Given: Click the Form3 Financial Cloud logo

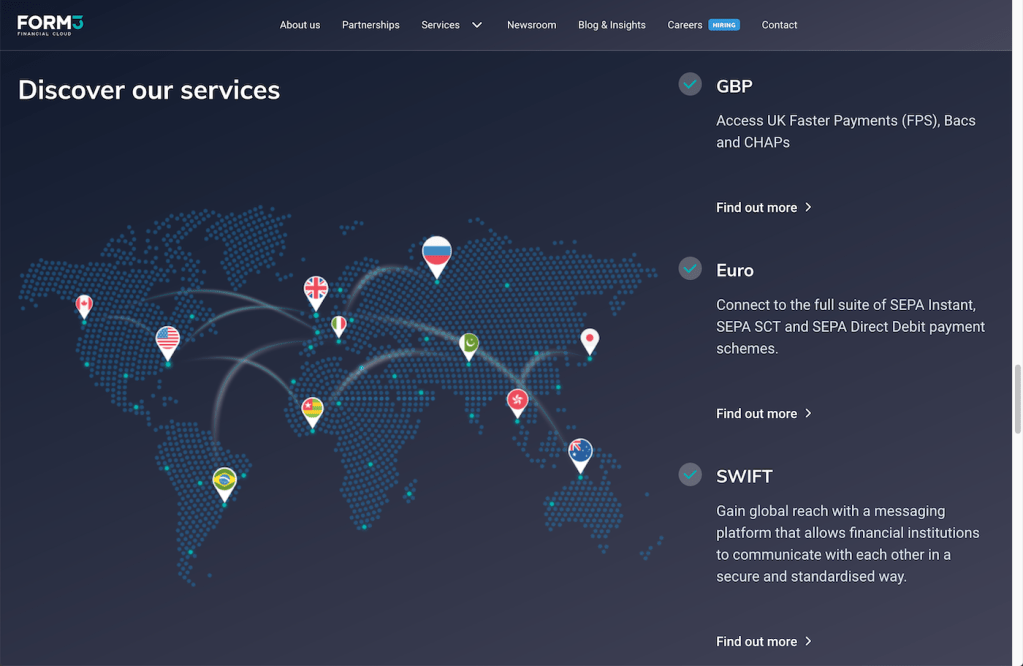Looking at the screenshot, I should (50, 25).
